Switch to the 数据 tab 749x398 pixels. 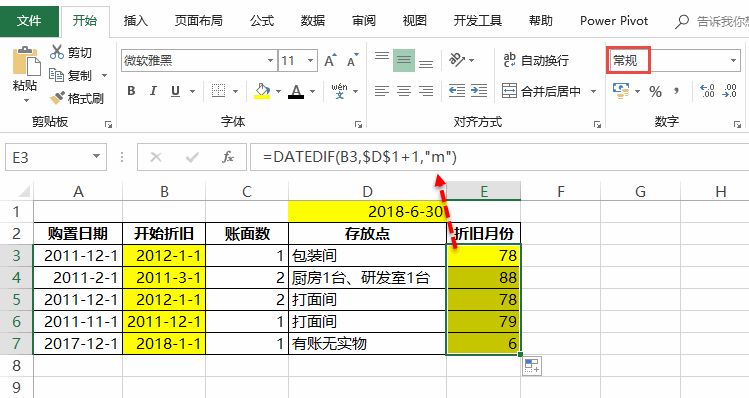click(x=312, y=21)
